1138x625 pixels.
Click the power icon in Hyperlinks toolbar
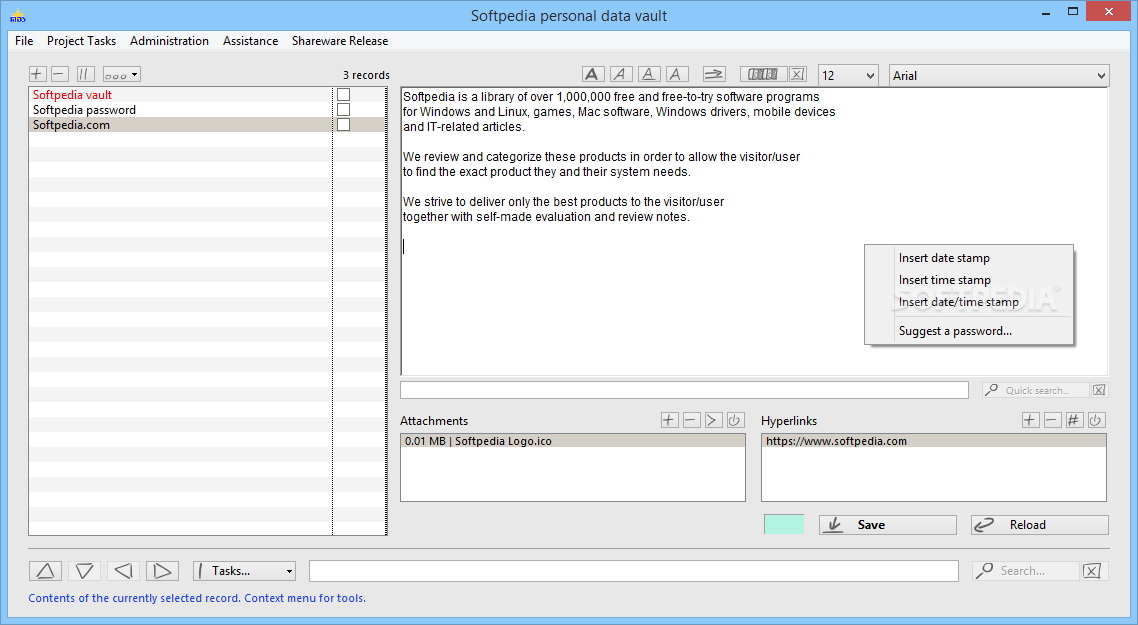[1096, 420]
